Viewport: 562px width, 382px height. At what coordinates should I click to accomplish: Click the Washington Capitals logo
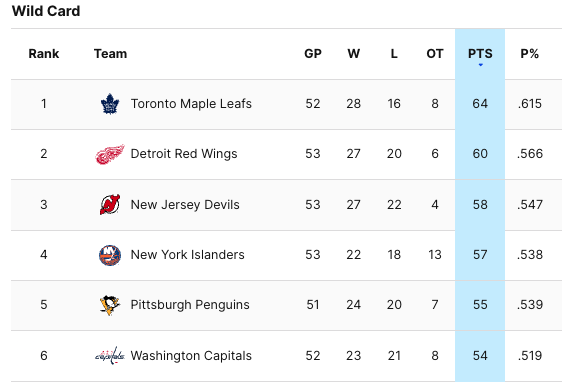pyautogui.click(x=110, y=356)
